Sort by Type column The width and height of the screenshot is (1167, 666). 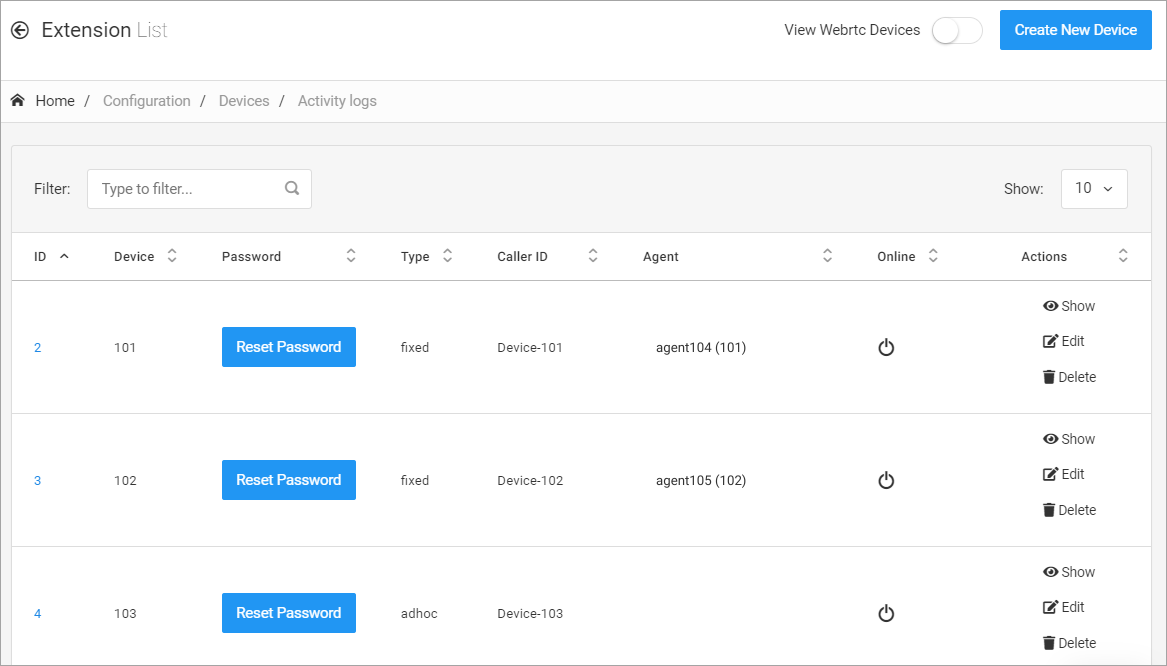pos(447,256)
